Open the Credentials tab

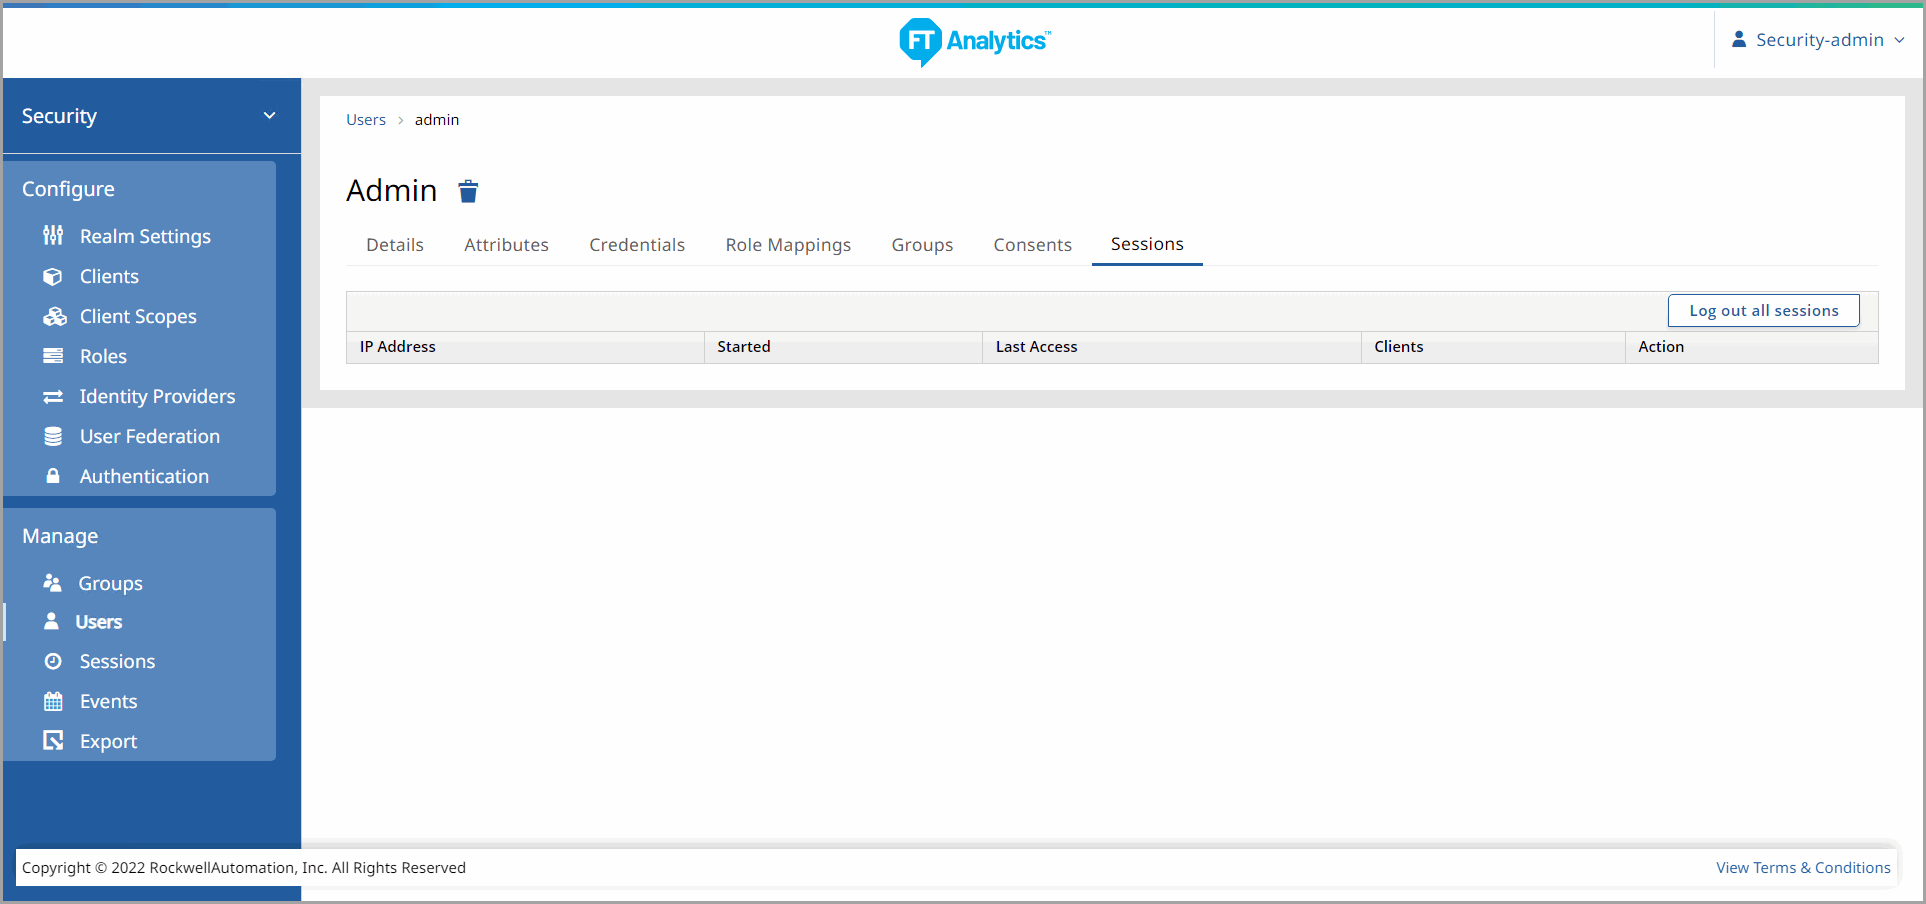(637, 245)
